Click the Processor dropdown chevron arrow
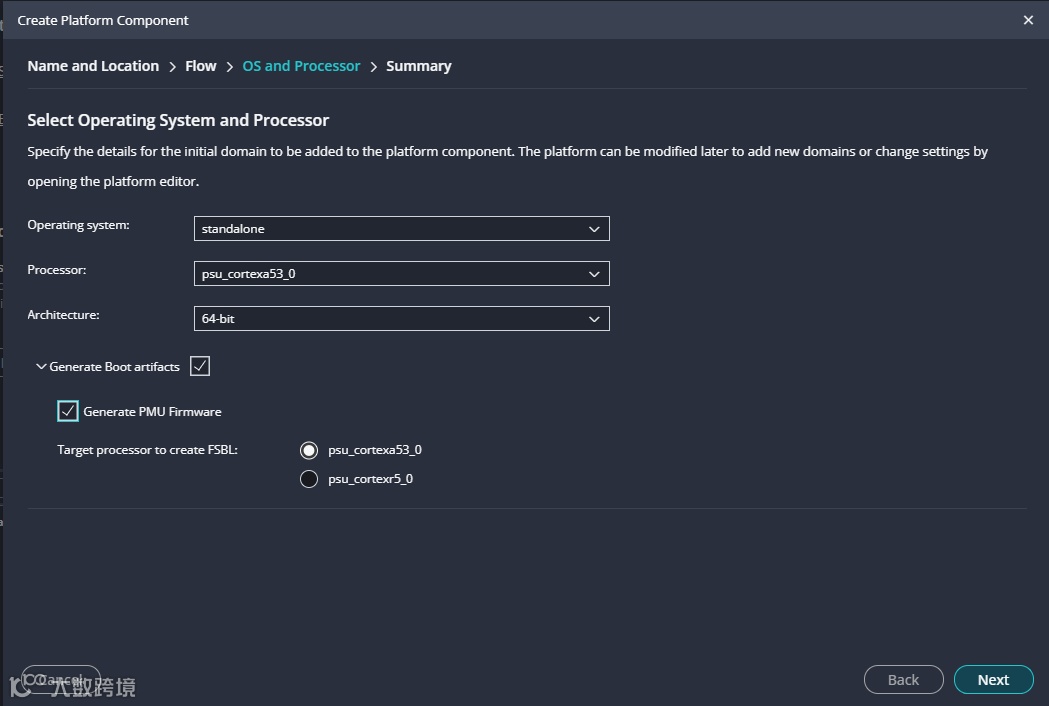The width and height of the screenshot is (1049, 706). (x=594, y=274)
